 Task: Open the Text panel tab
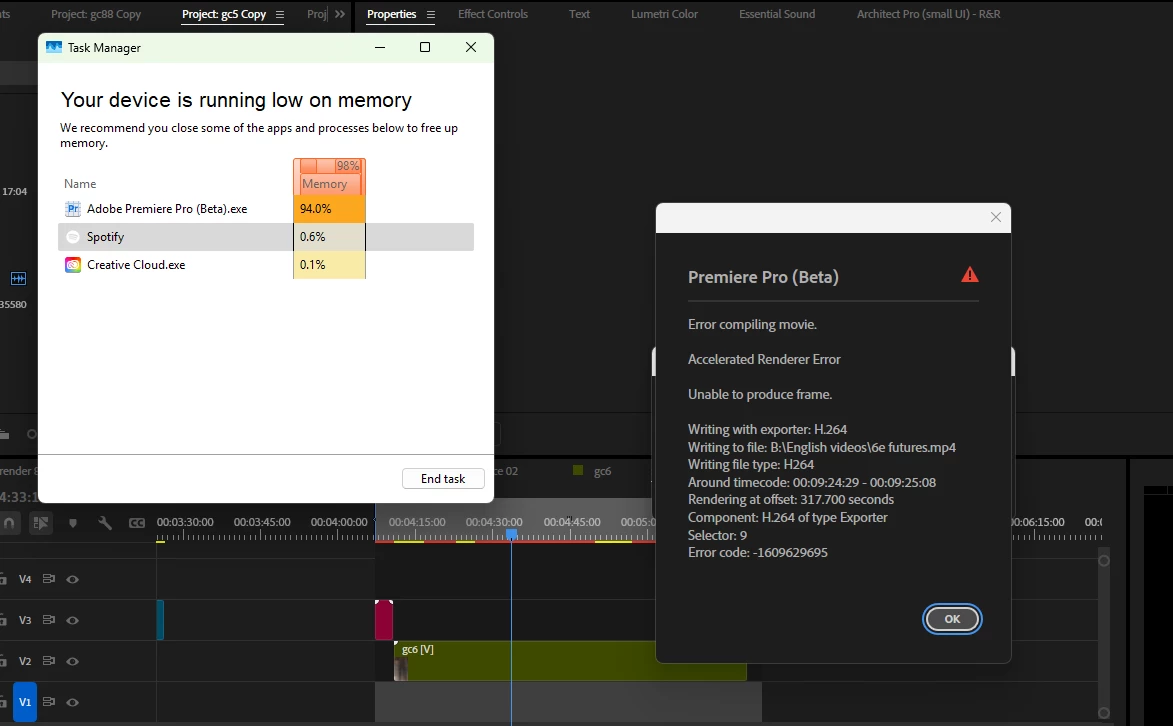click(x=579, y=14)
